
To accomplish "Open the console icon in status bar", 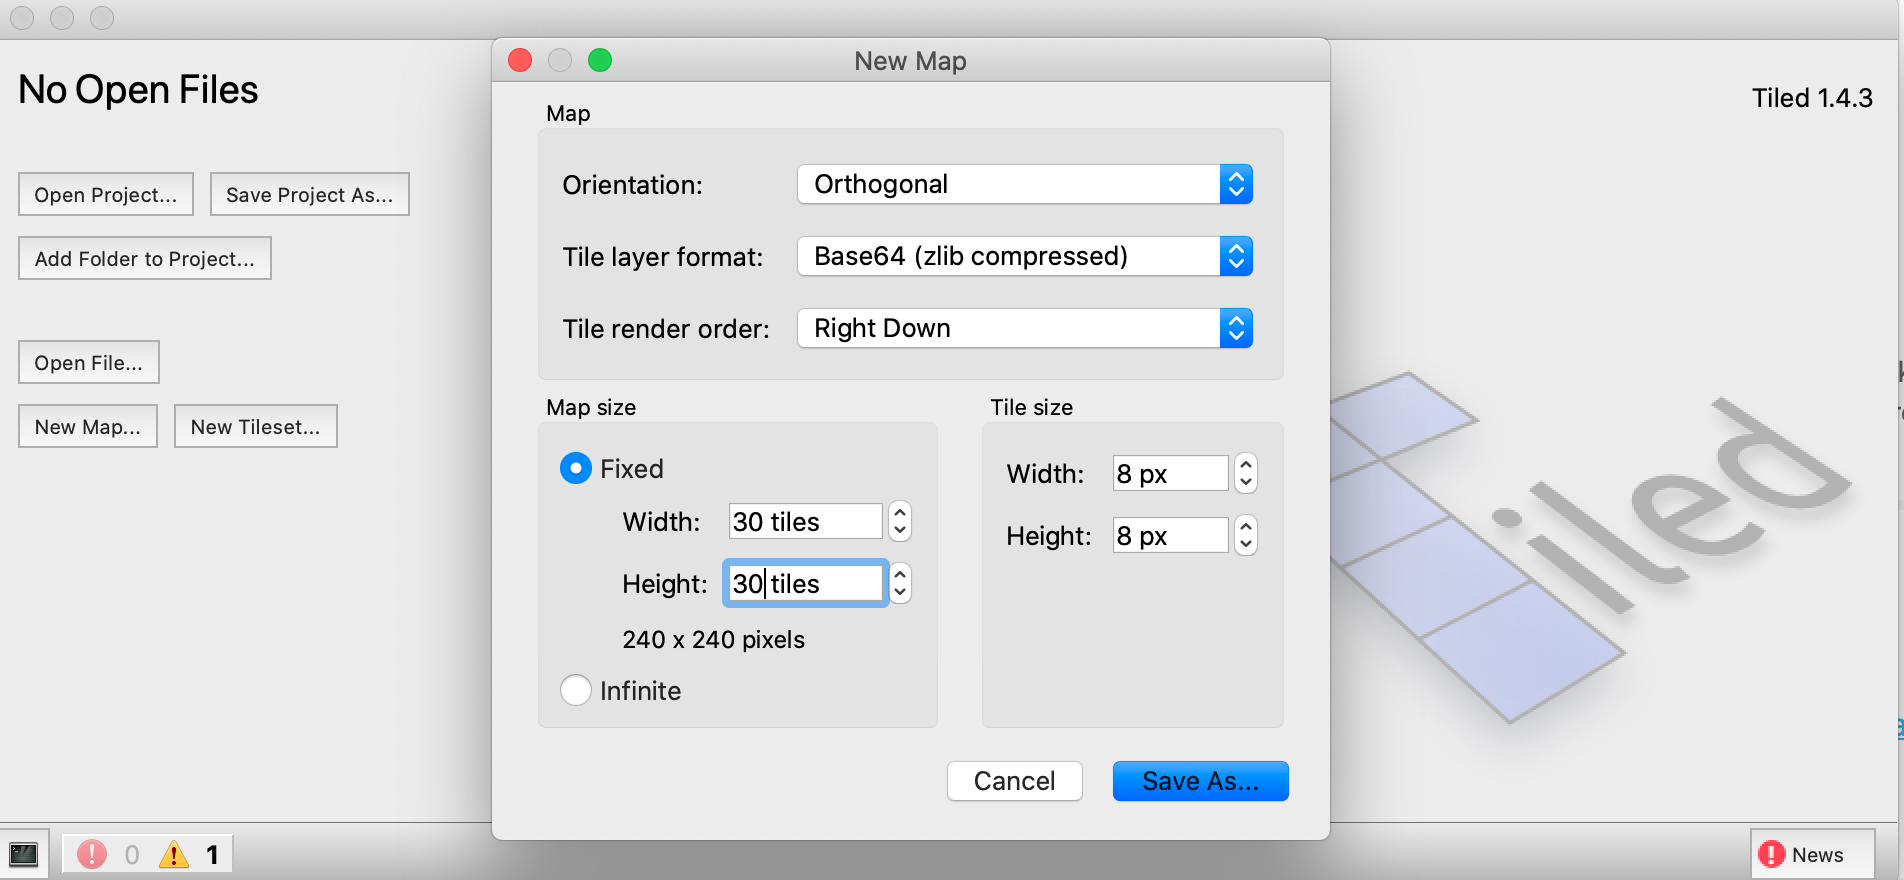I will 23,854.
